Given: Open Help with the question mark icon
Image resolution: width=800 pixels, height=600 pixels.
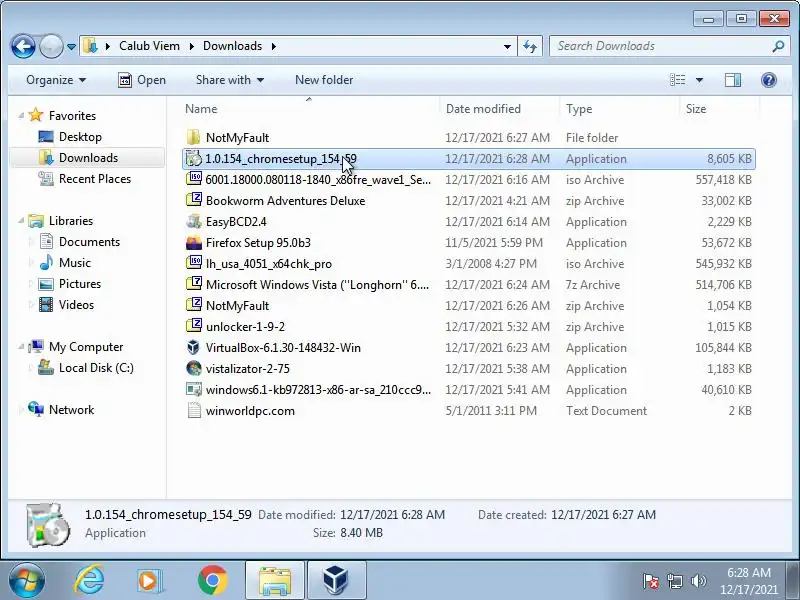Looking at the screenshot, I should click(x=768, y=80).
